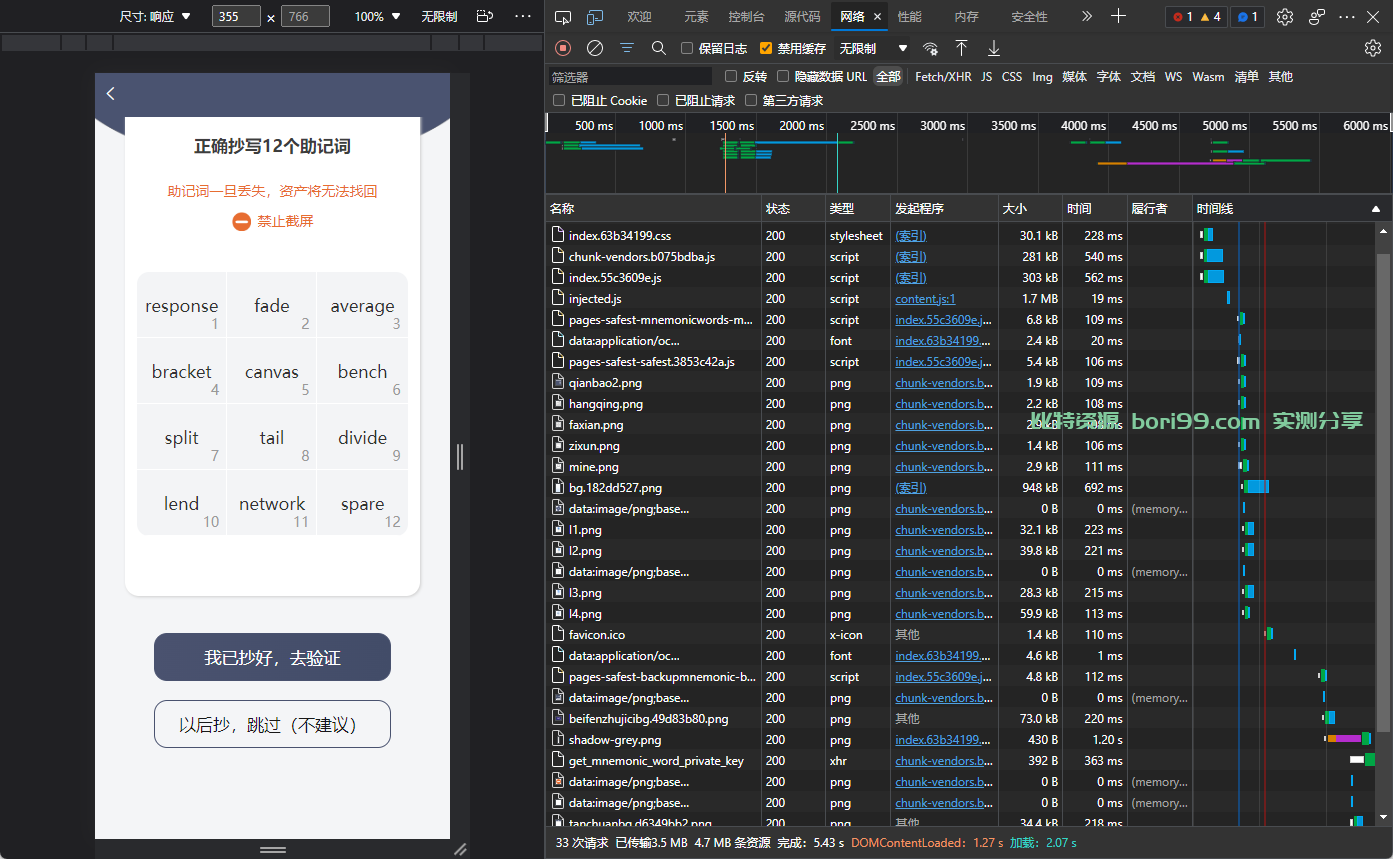Click the network filter input field
The width and height of the screenshot is (1393, 859).
[x=630, y=76]
